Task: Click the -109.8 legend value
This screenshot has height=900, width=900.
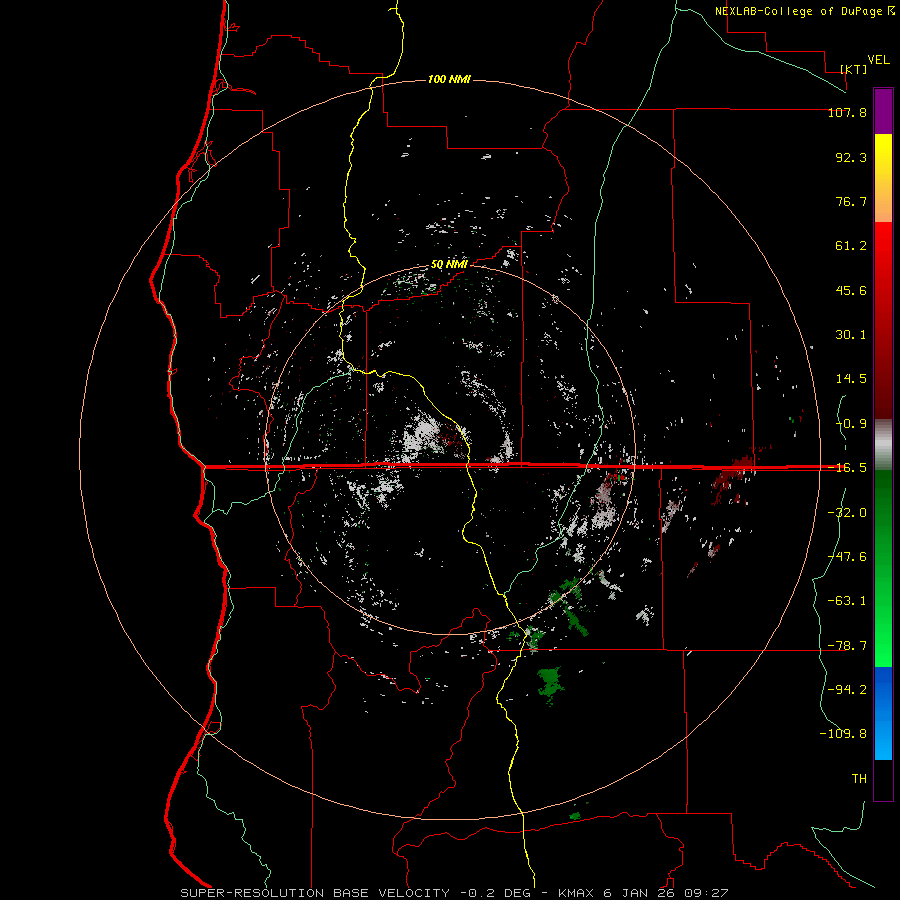Action: 843,734
